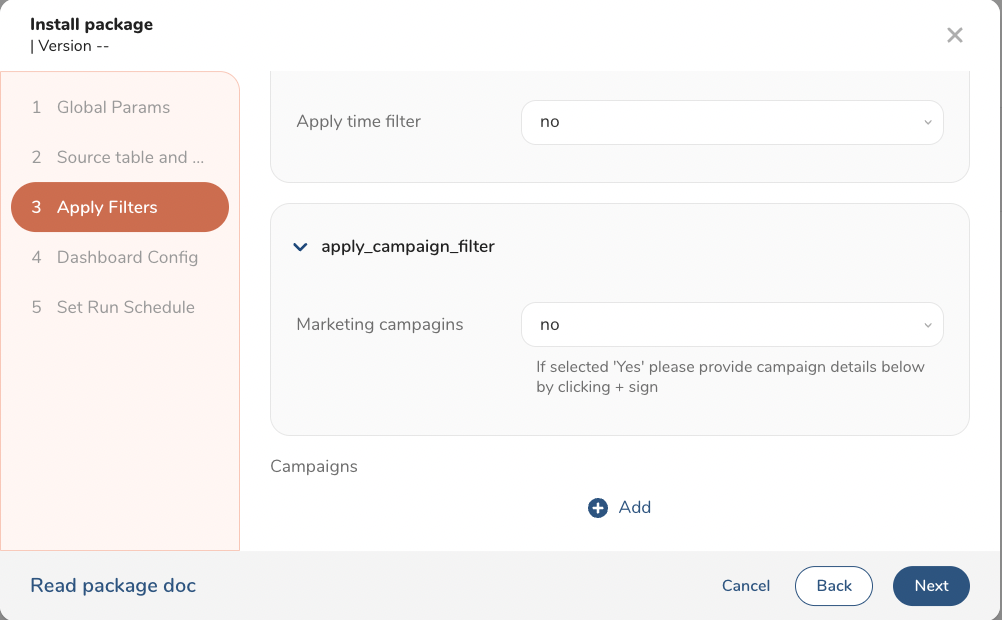Cancel the package installation

click(x=746, y=586)
